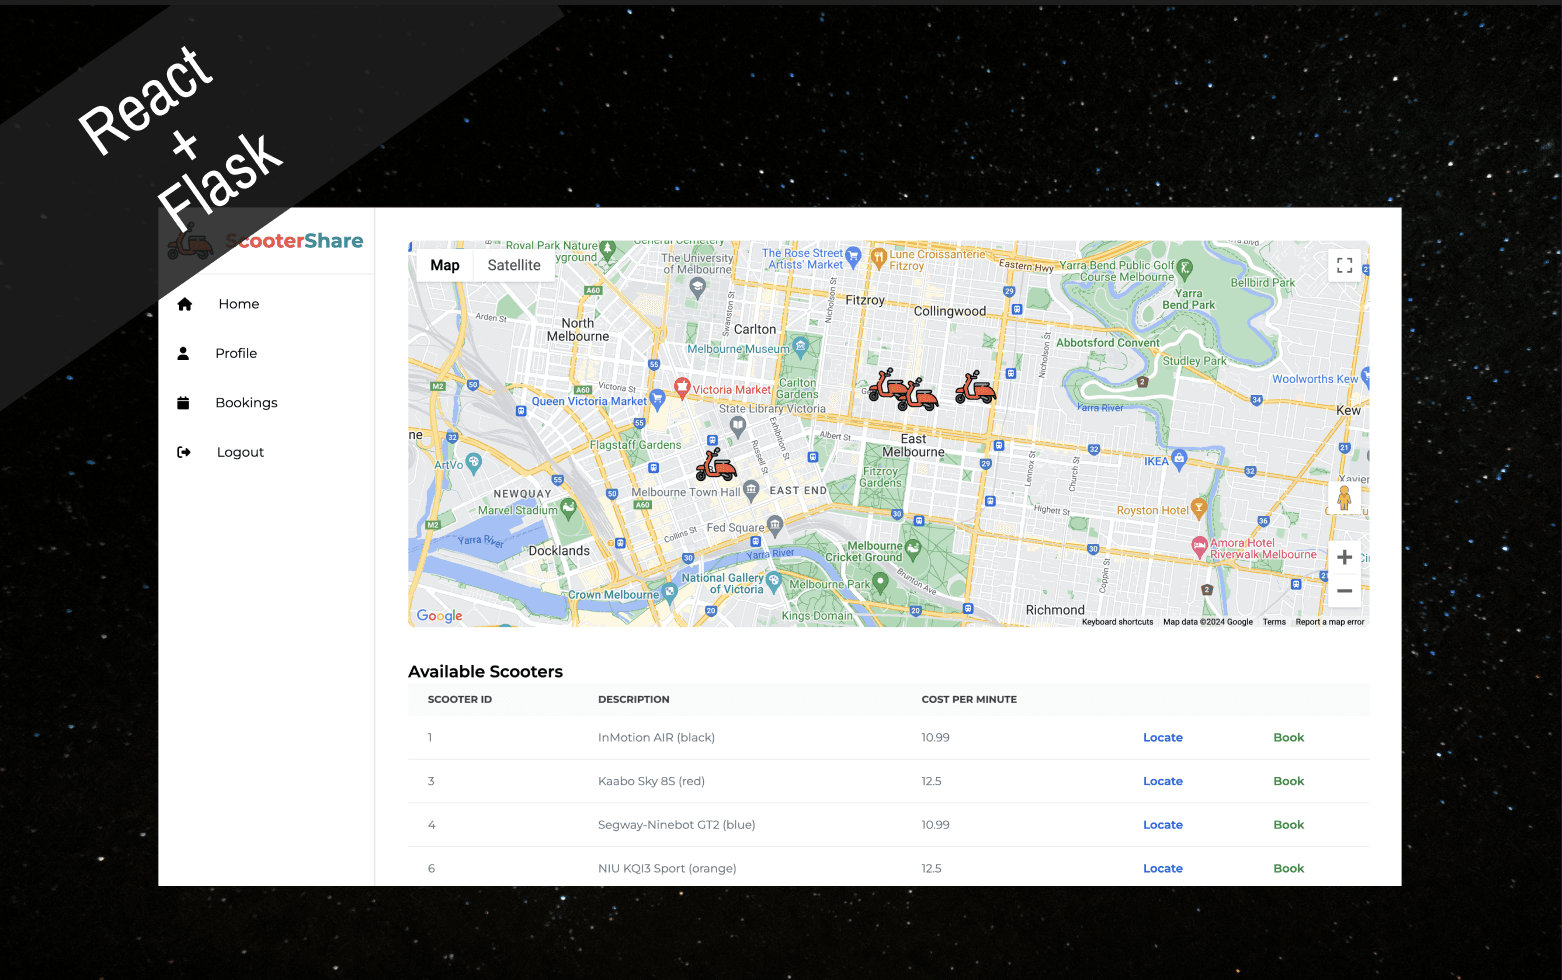Click the rightmost scooter marker near Collingwood

tap(975, 387)
